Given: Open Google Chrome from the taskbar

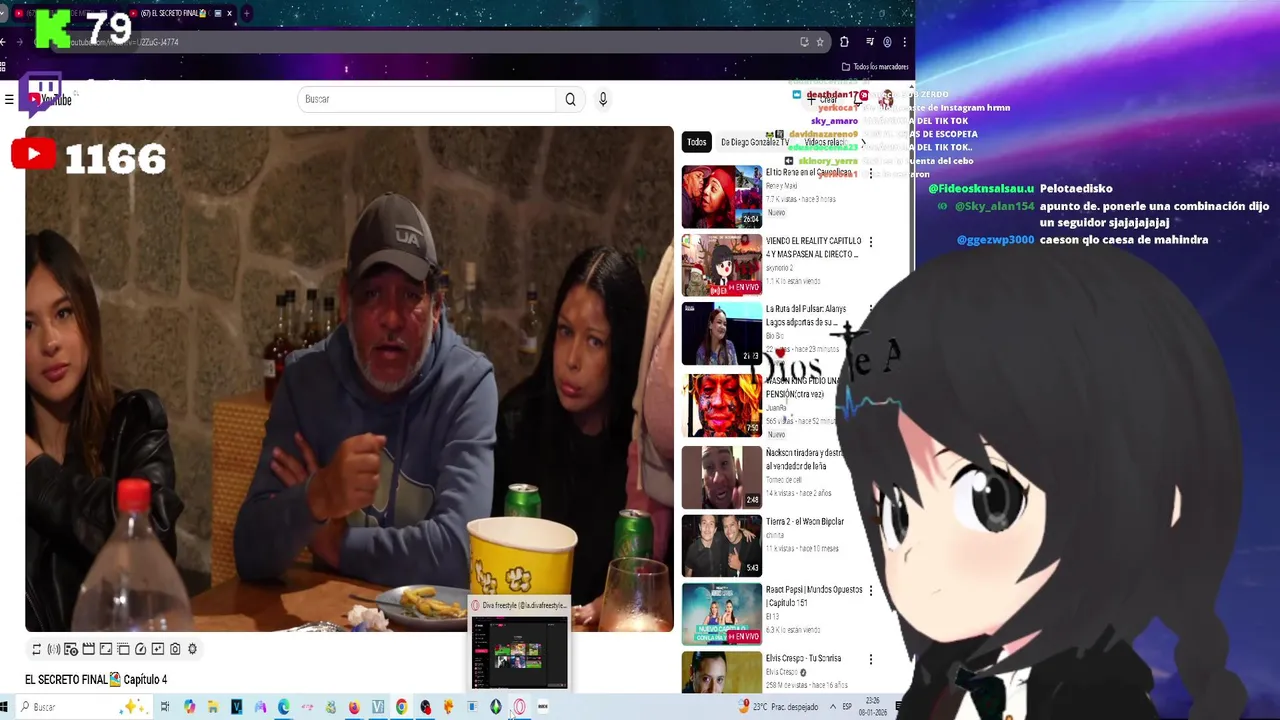Looking at the screenshot, I should click(401, 707).
